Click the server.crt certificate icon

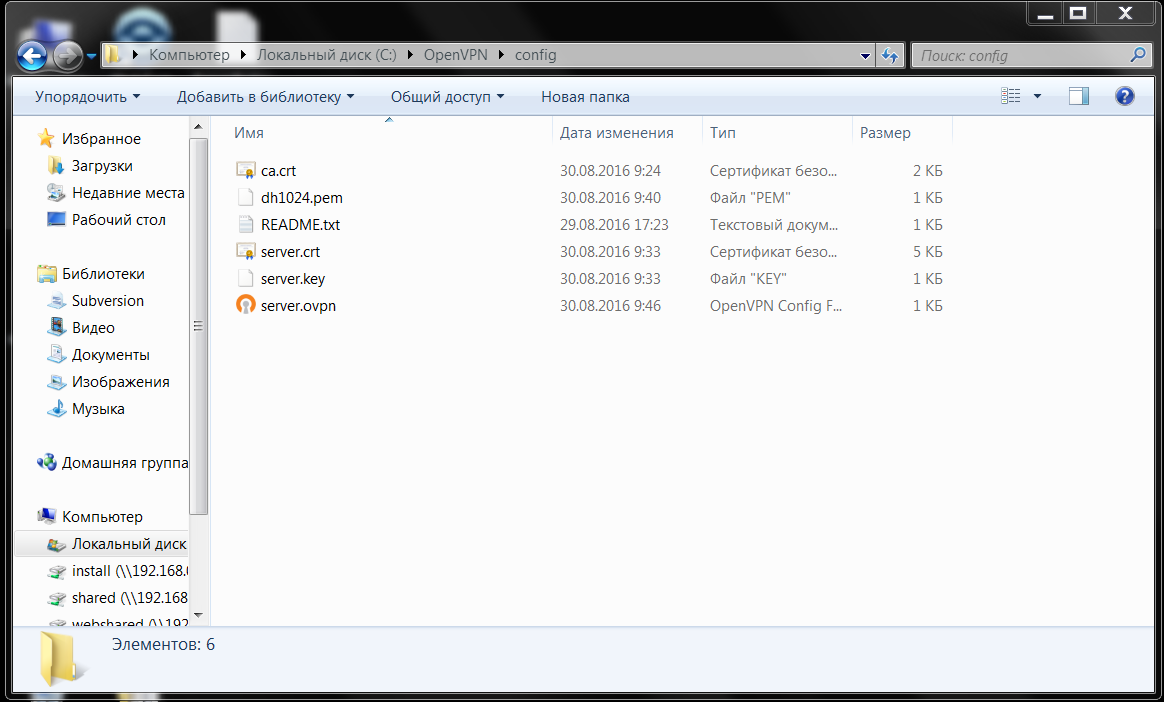click(x=246, y=252)
